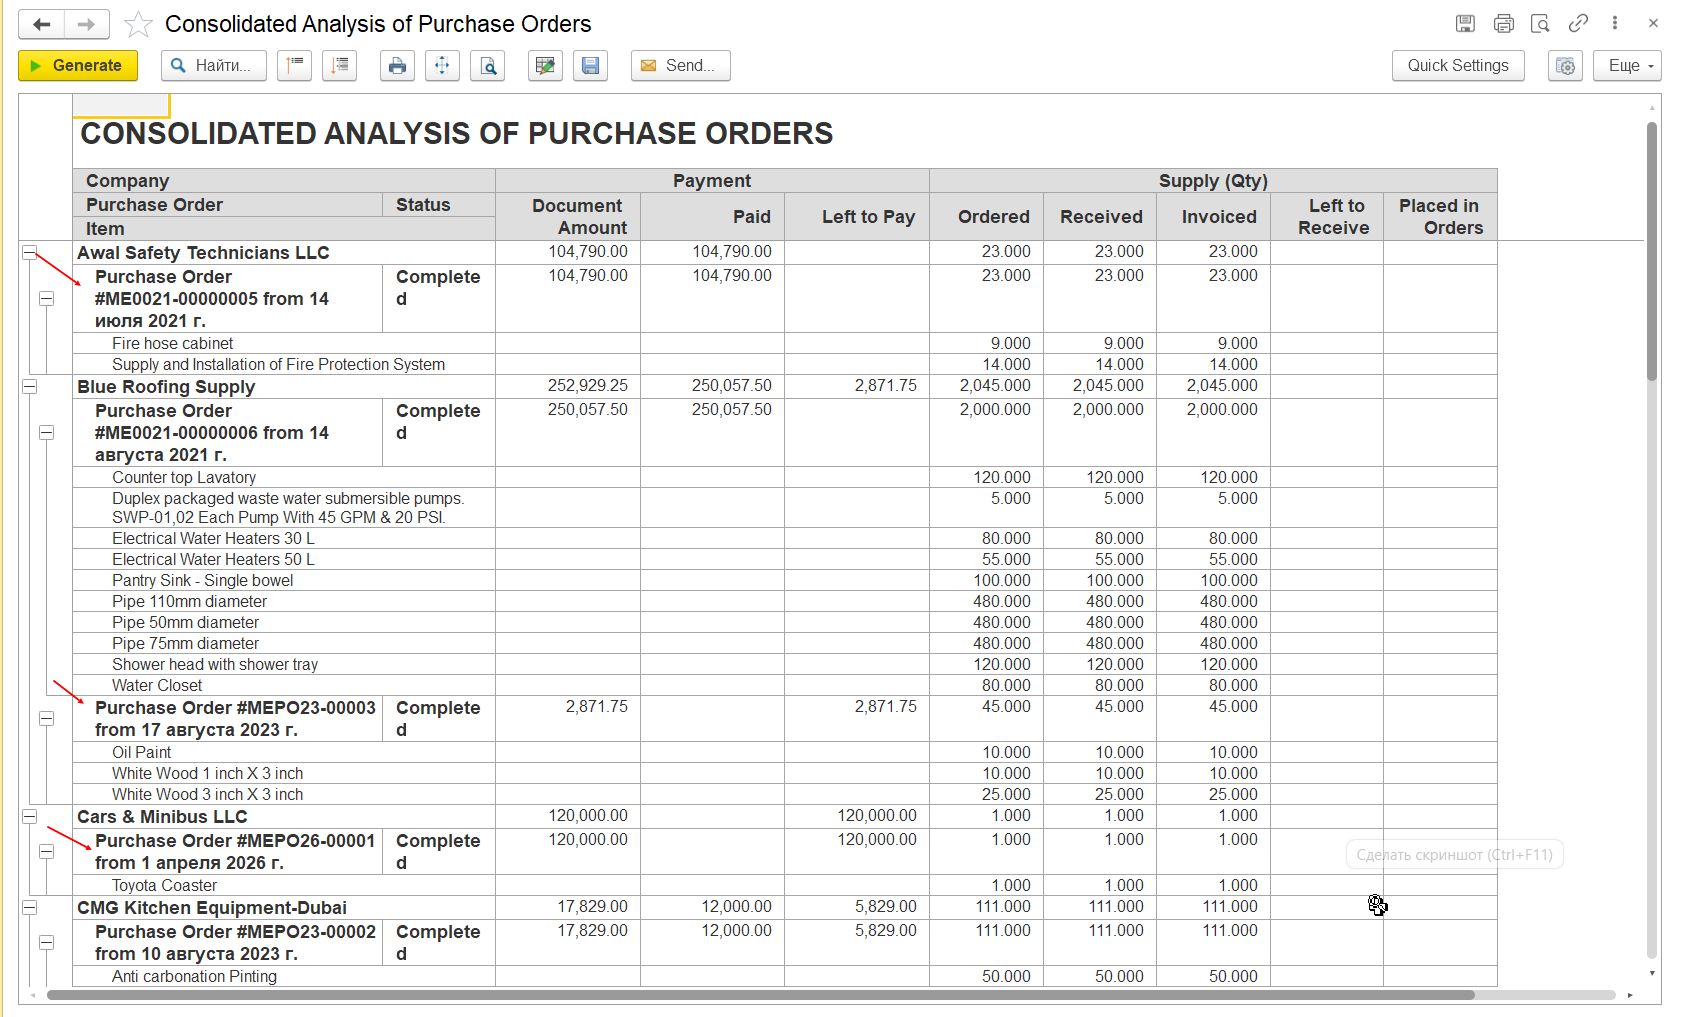Collapse Blue Roofing Supply group
1686x1017 pixels.
[x=30, y=387]
